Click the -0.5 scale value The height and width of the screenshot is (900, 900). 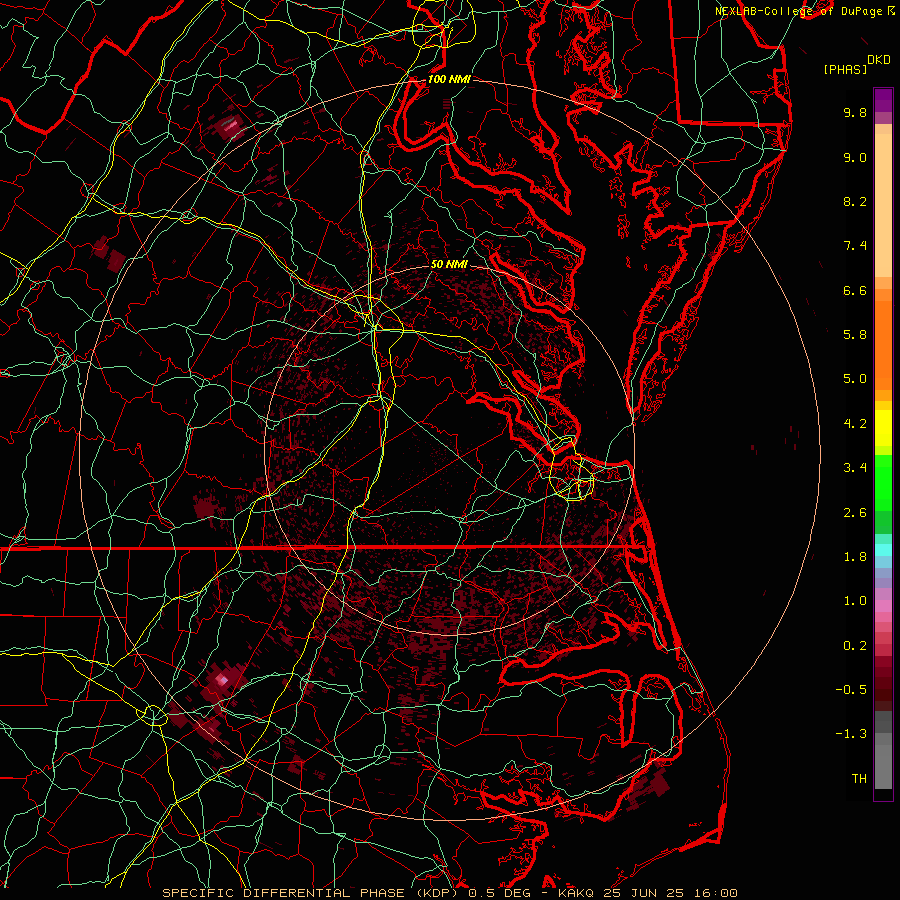(851, 690)
